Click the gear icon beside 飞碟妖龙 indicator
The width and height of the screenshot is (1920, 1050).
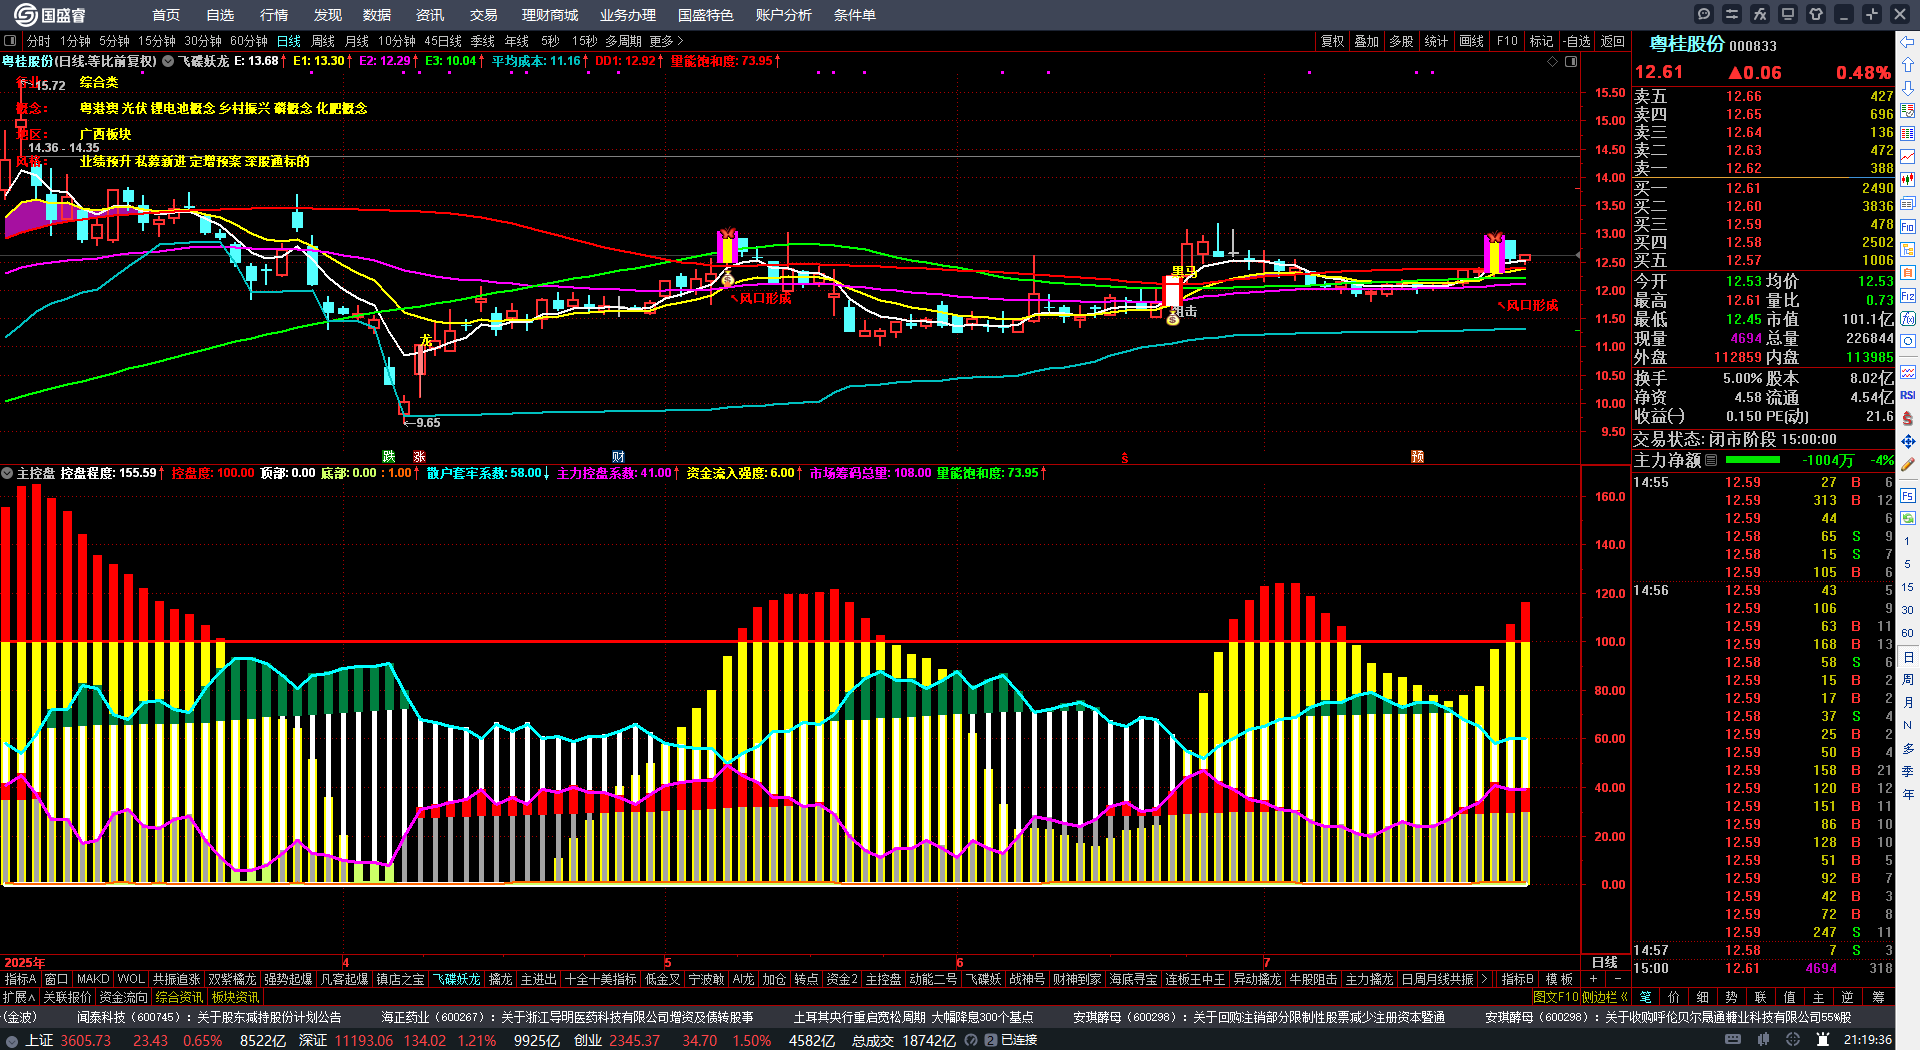pos(169,61)
